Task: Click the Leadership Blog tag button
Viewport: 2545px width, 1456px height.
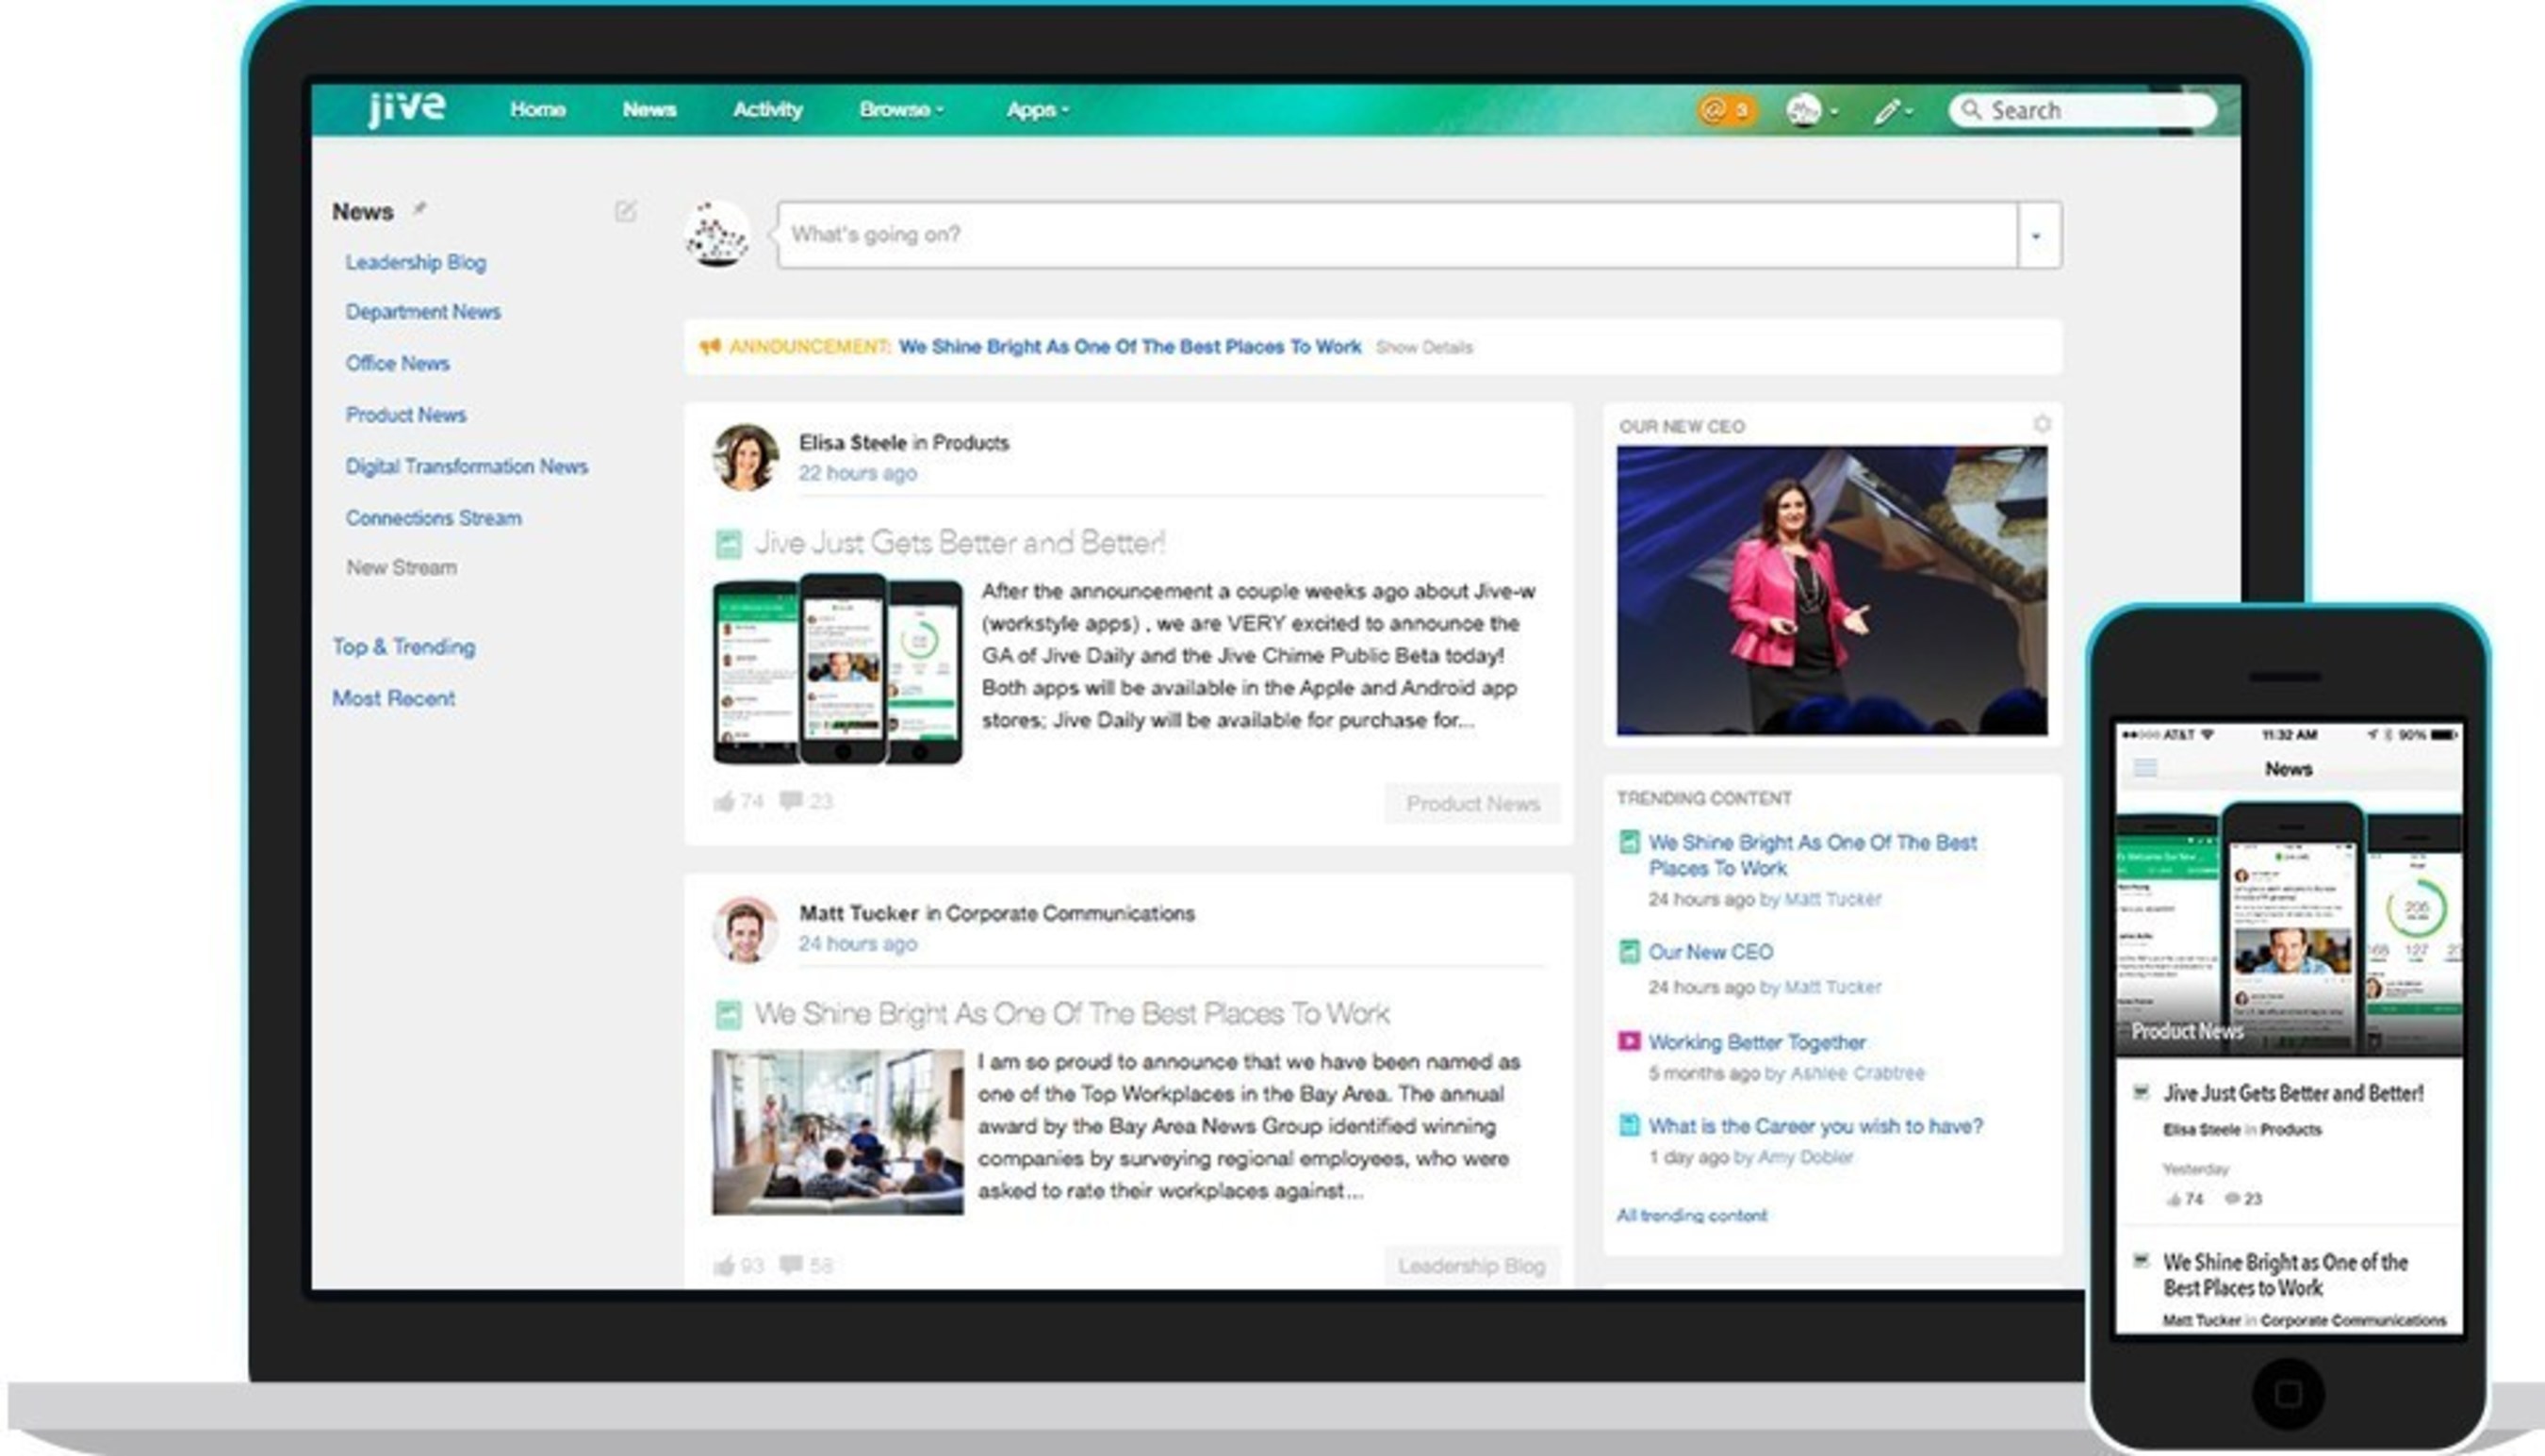Action: (x=1472, y=1266)
